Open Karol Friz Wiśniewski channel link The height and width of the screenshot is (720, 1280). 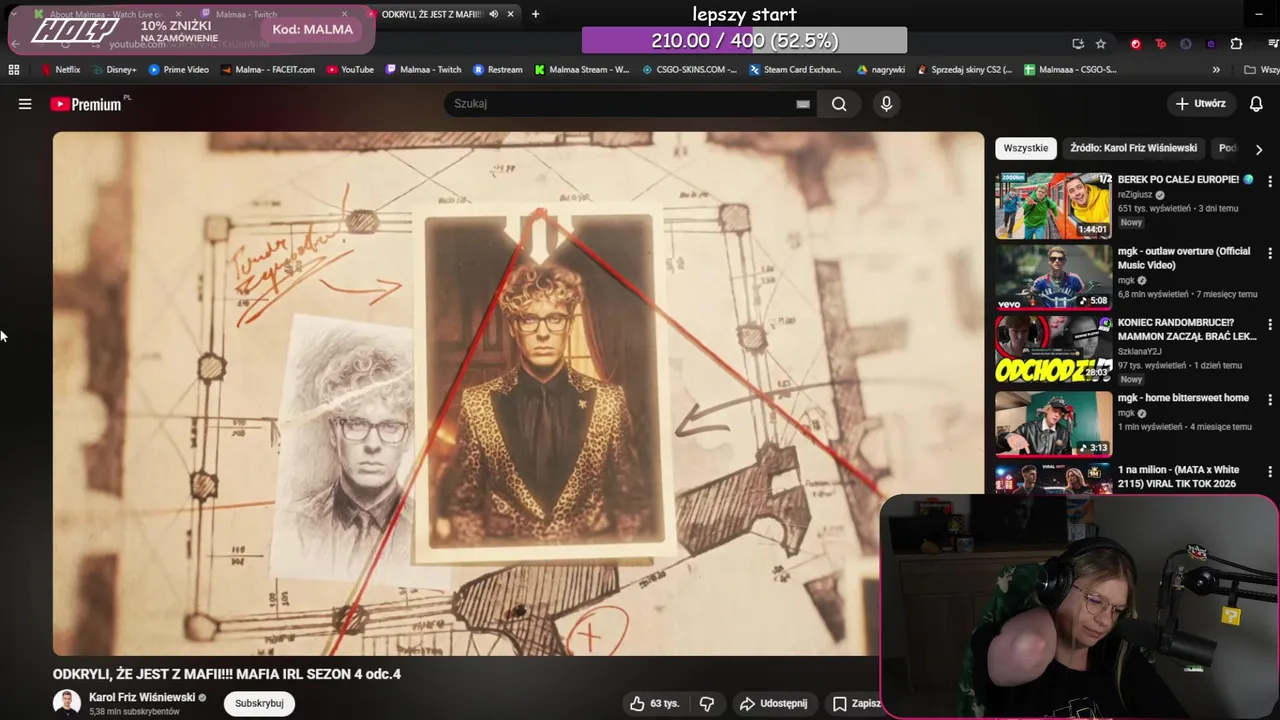coord(142,698)
